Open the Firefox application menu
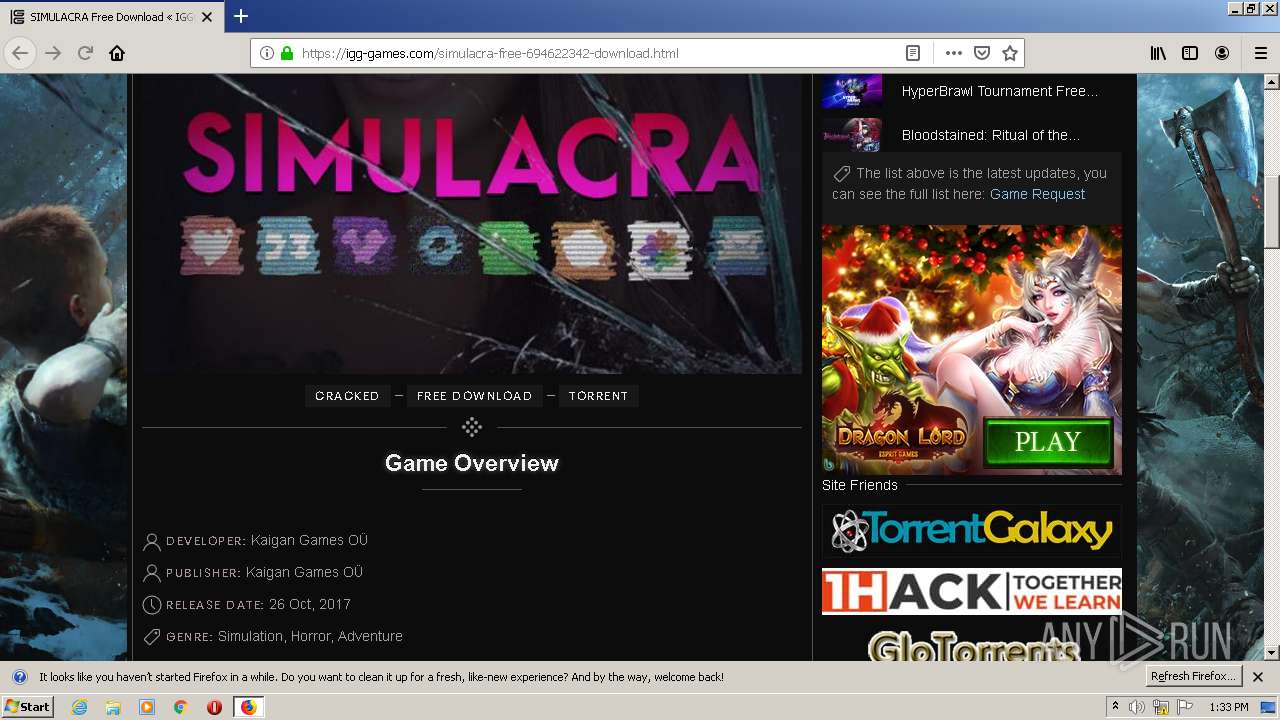Viewport: 1280px width, 720px height. click(x=1260, y=53)
